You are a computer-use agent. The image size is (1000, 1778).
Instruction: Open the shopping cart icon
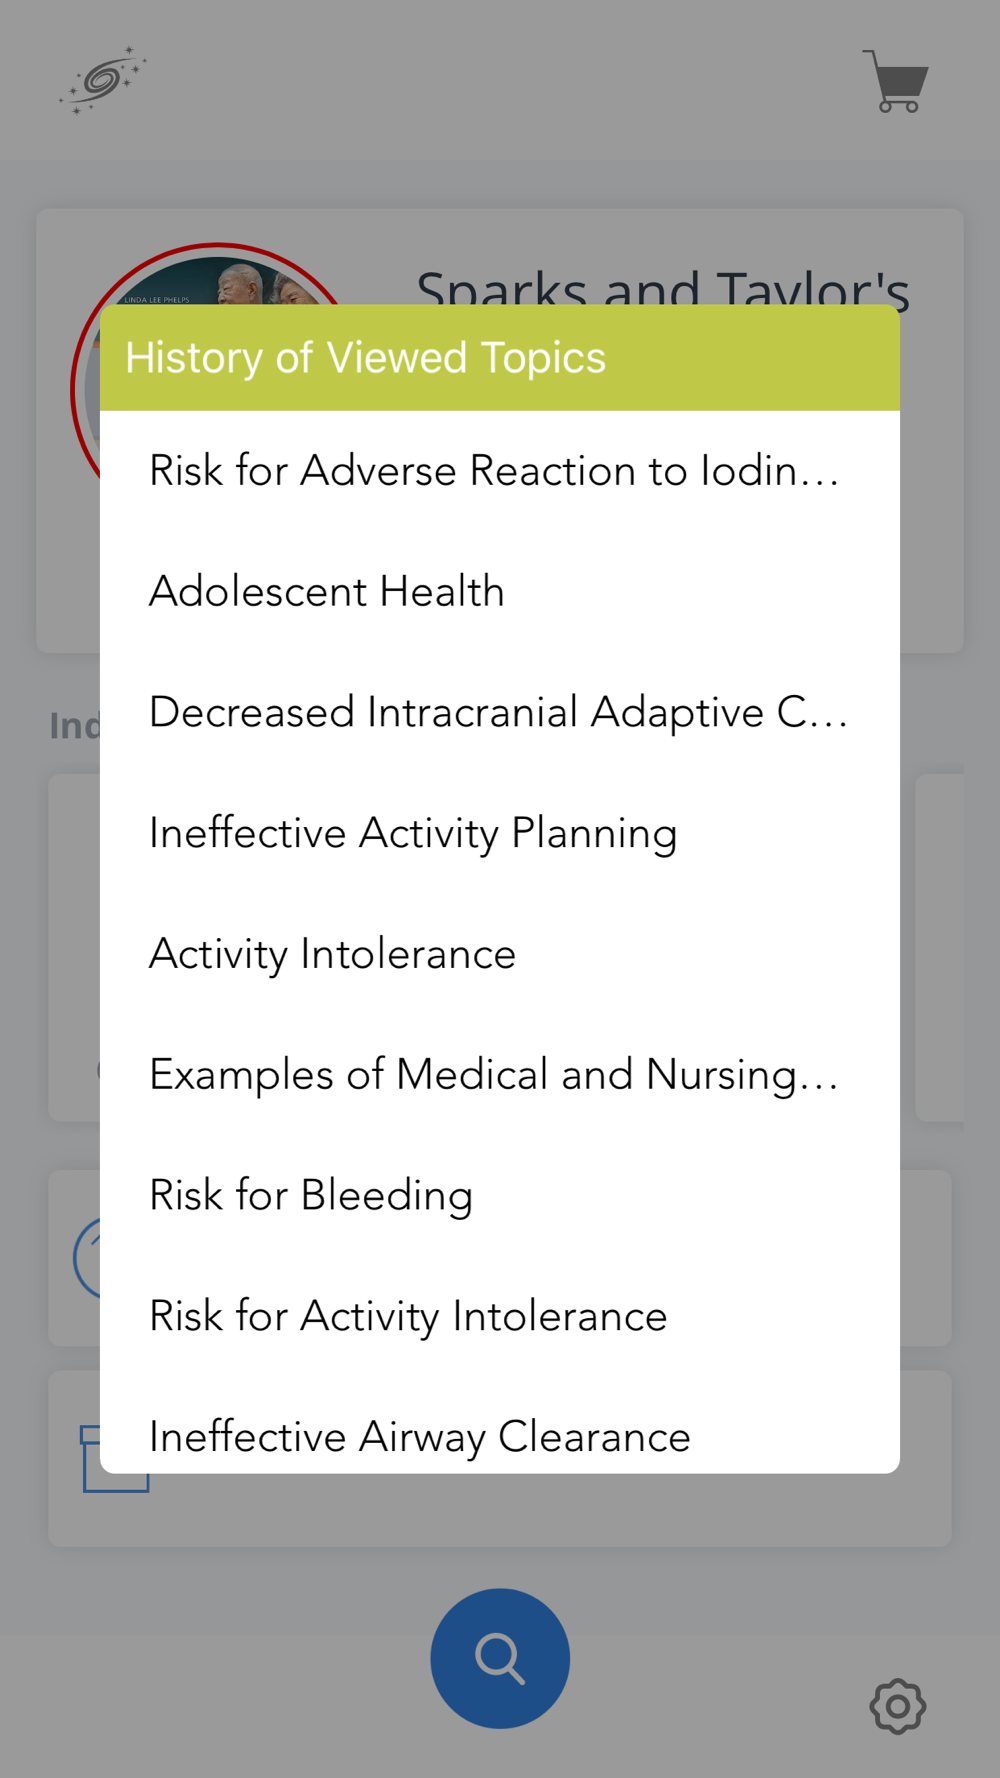896,81
